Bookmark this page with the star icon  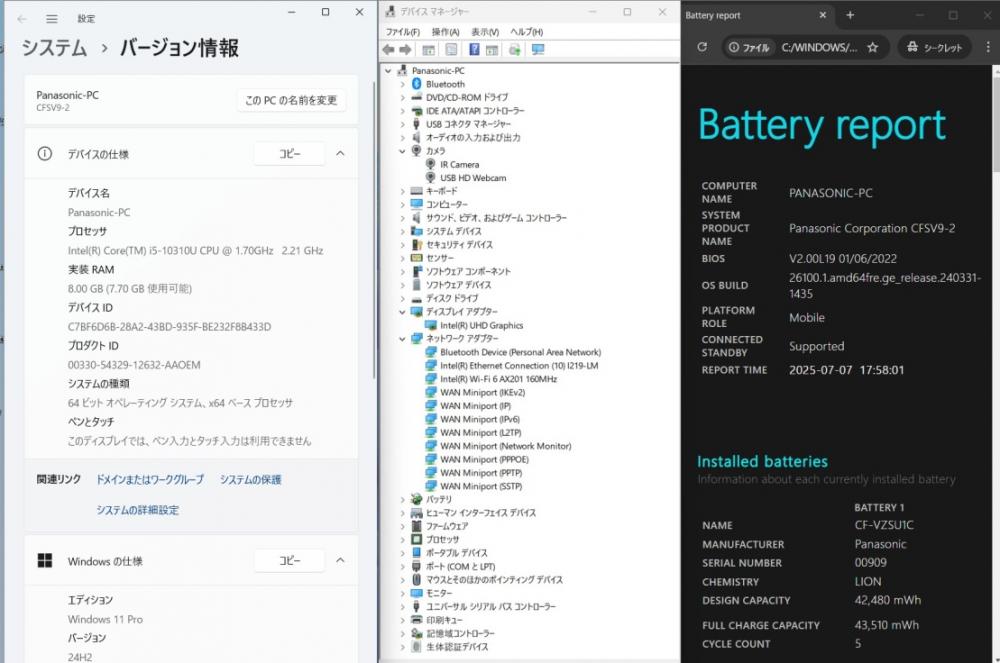pyautogui.click(x=873, y=47)
